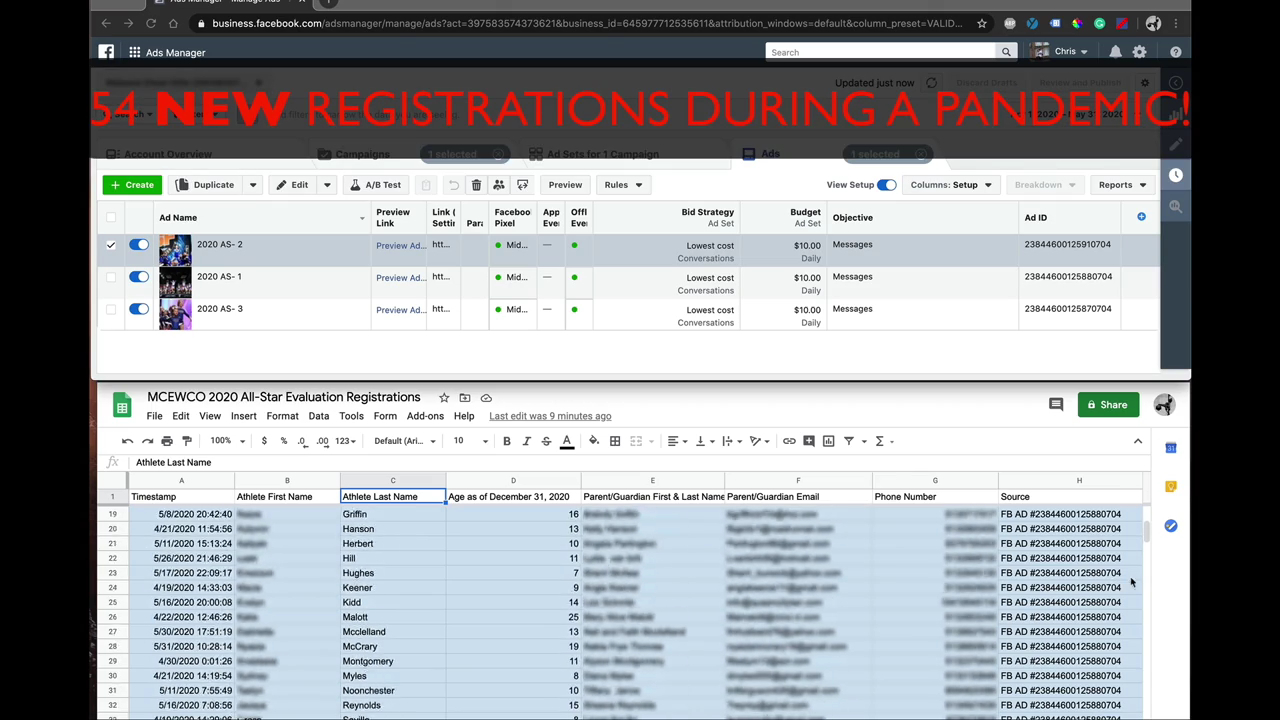This screenshot has height=720, width=1280.
Task: Click the insert comment icon in toolbar
Action: (809, 441)
